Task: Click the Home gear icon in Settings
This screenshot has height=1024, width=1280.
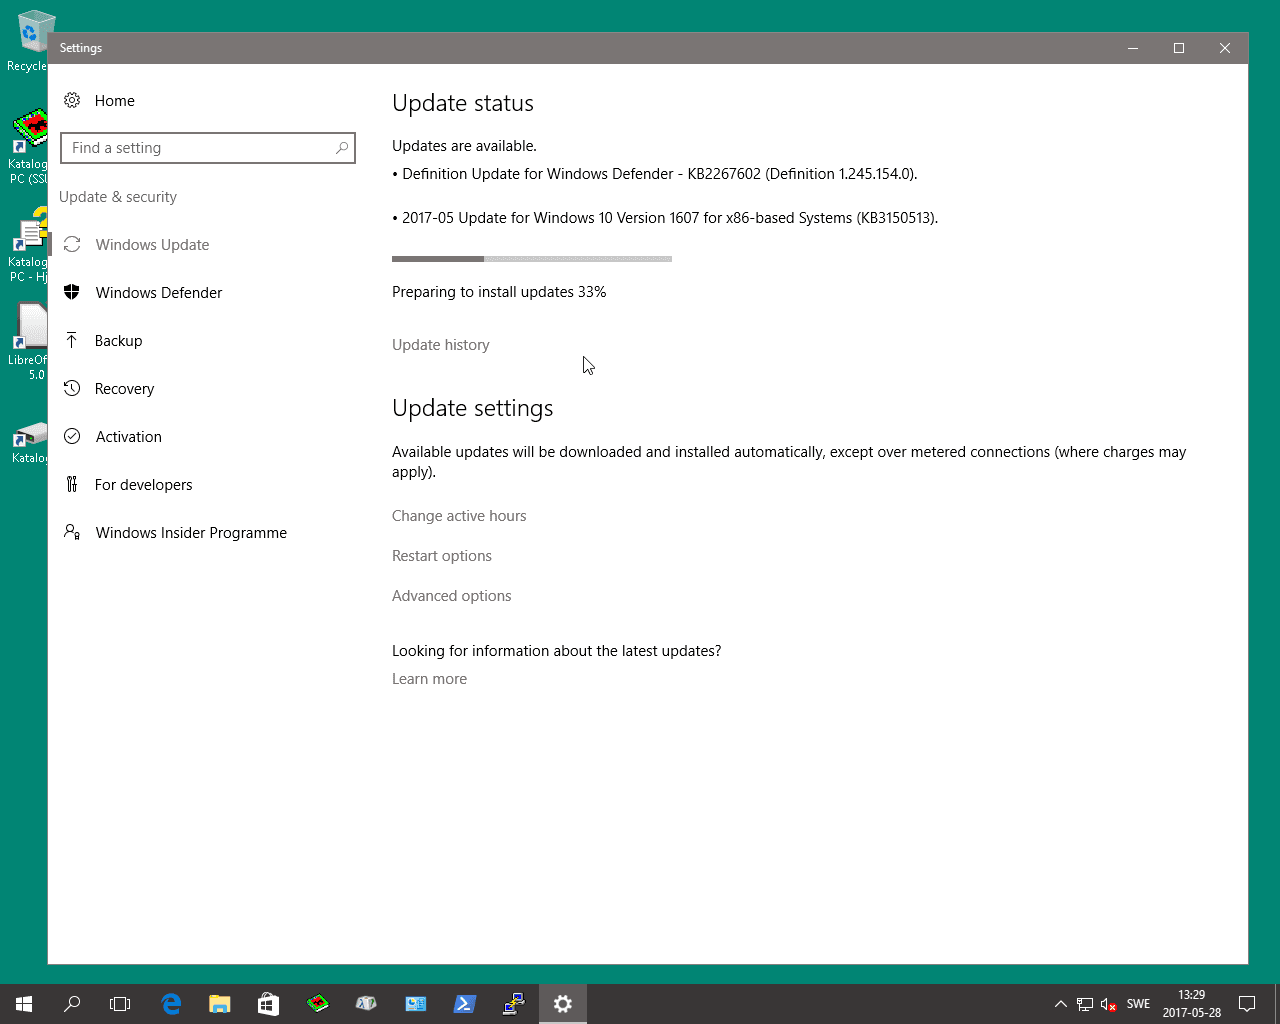Action: tap(72, 100)
